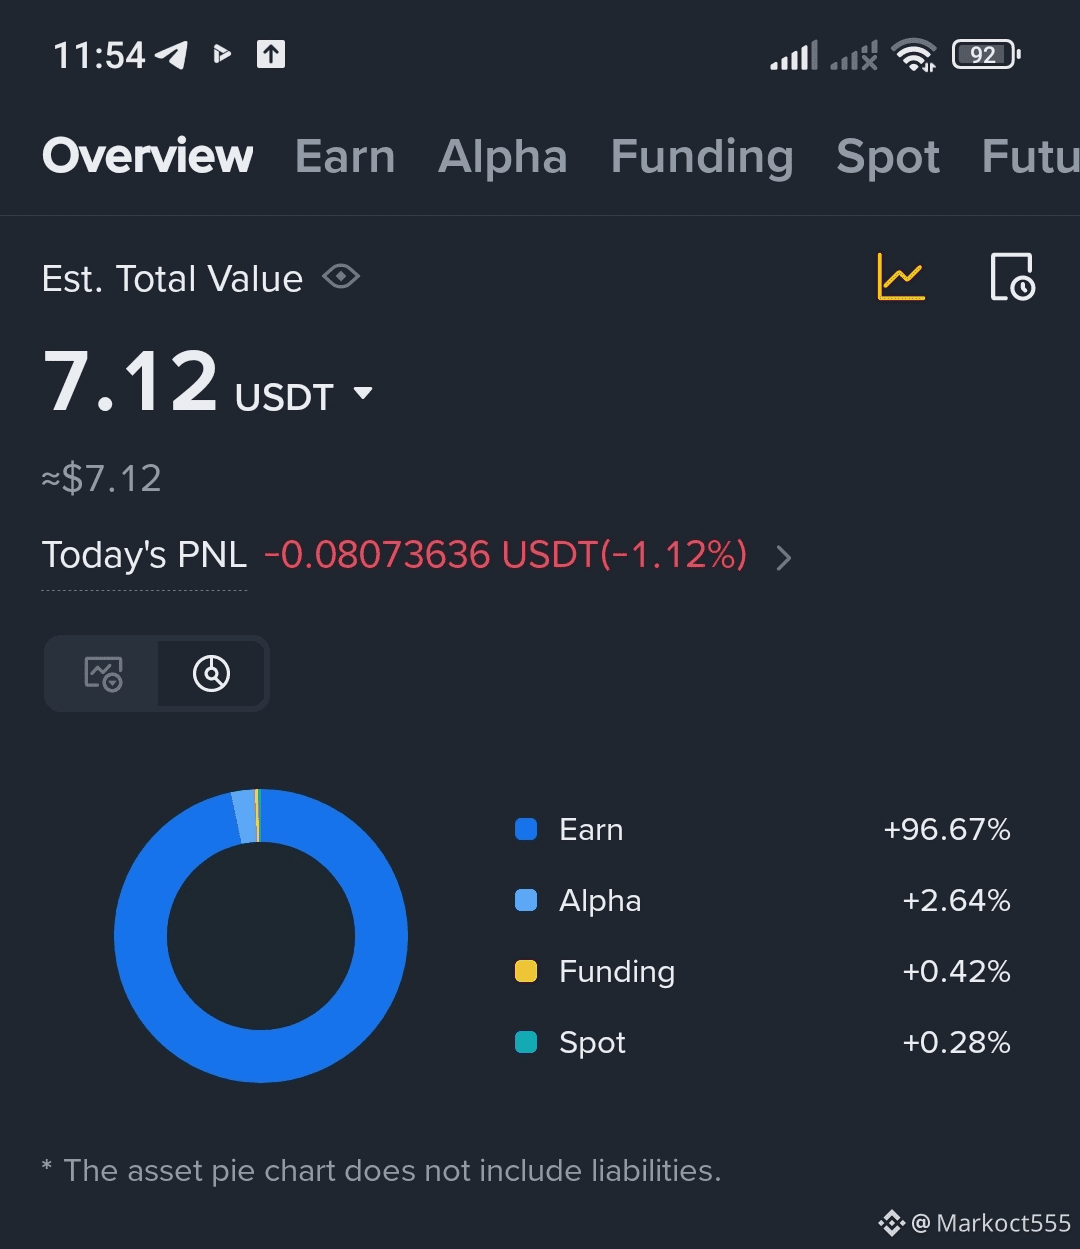This screenshot has width=1080, height=1249.
Task: Switch to the asset list chart view
Action: (x=103, y=674)
